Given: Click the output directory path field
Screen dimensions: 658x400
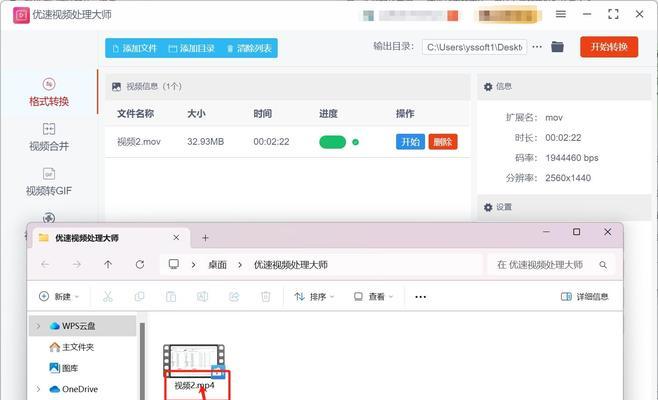Looking at the screenshot, I should pos(474,47).
